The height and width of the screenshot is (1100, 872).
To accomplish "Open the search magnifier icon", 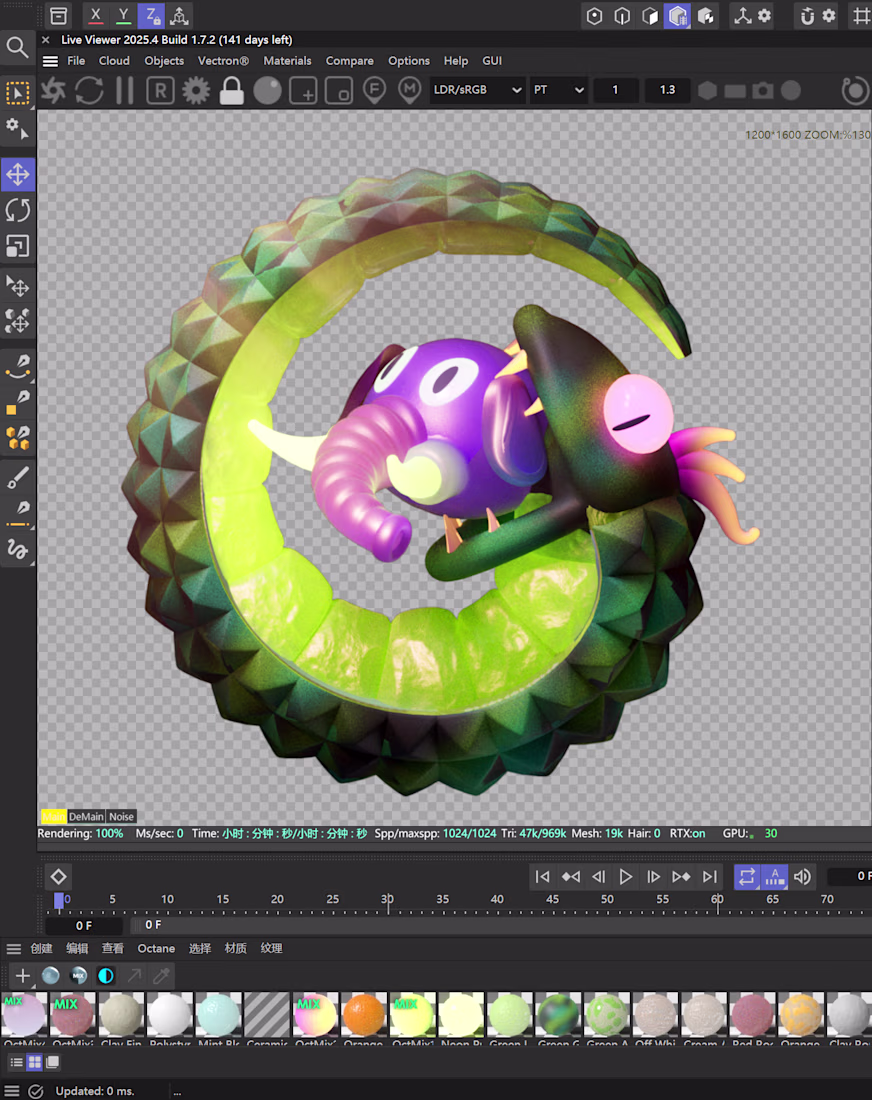I will click(17, 47).
